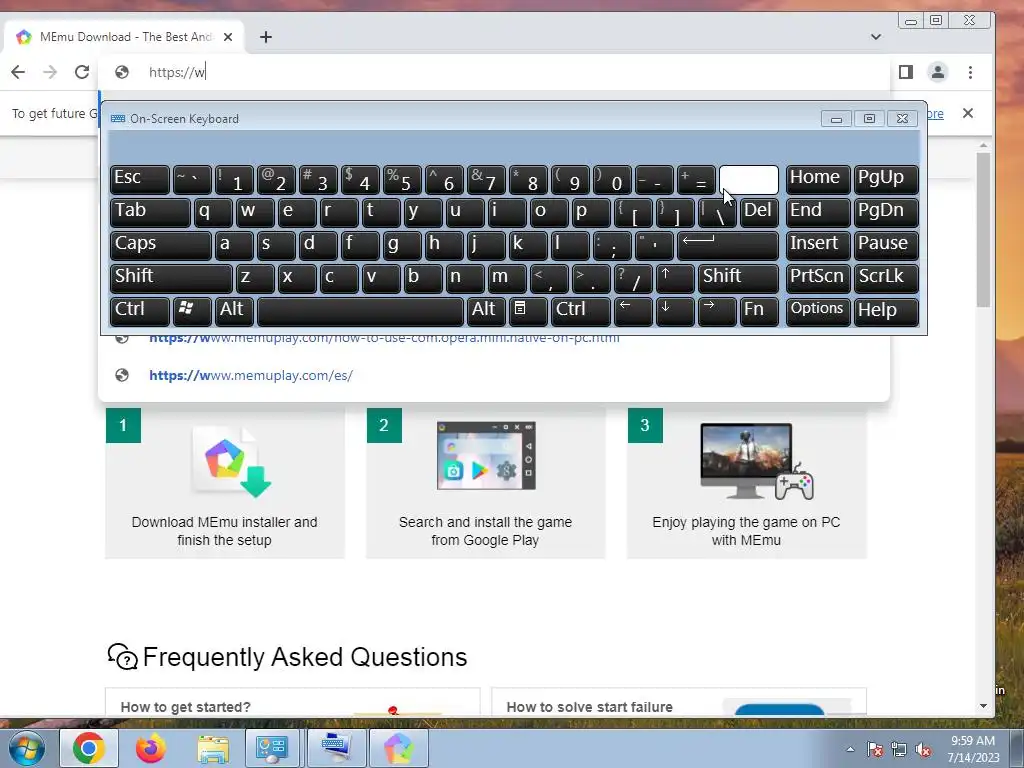Click the slash question mark key
Viewport: 1024px width, 768px height.
[633, 278]
